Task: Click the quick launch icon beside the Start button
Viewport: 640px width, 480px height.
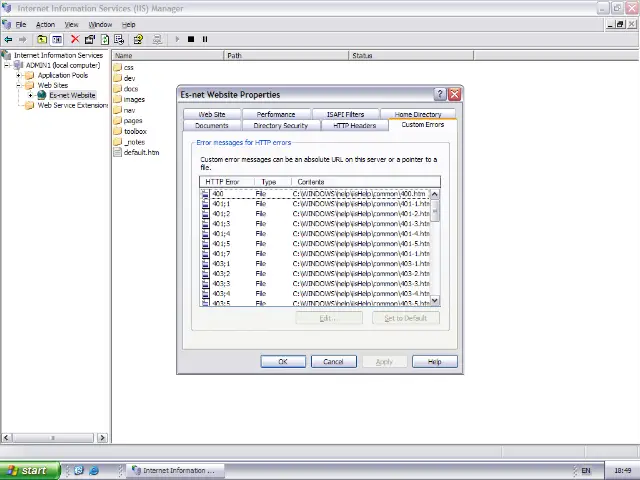Action: (79, 470)
